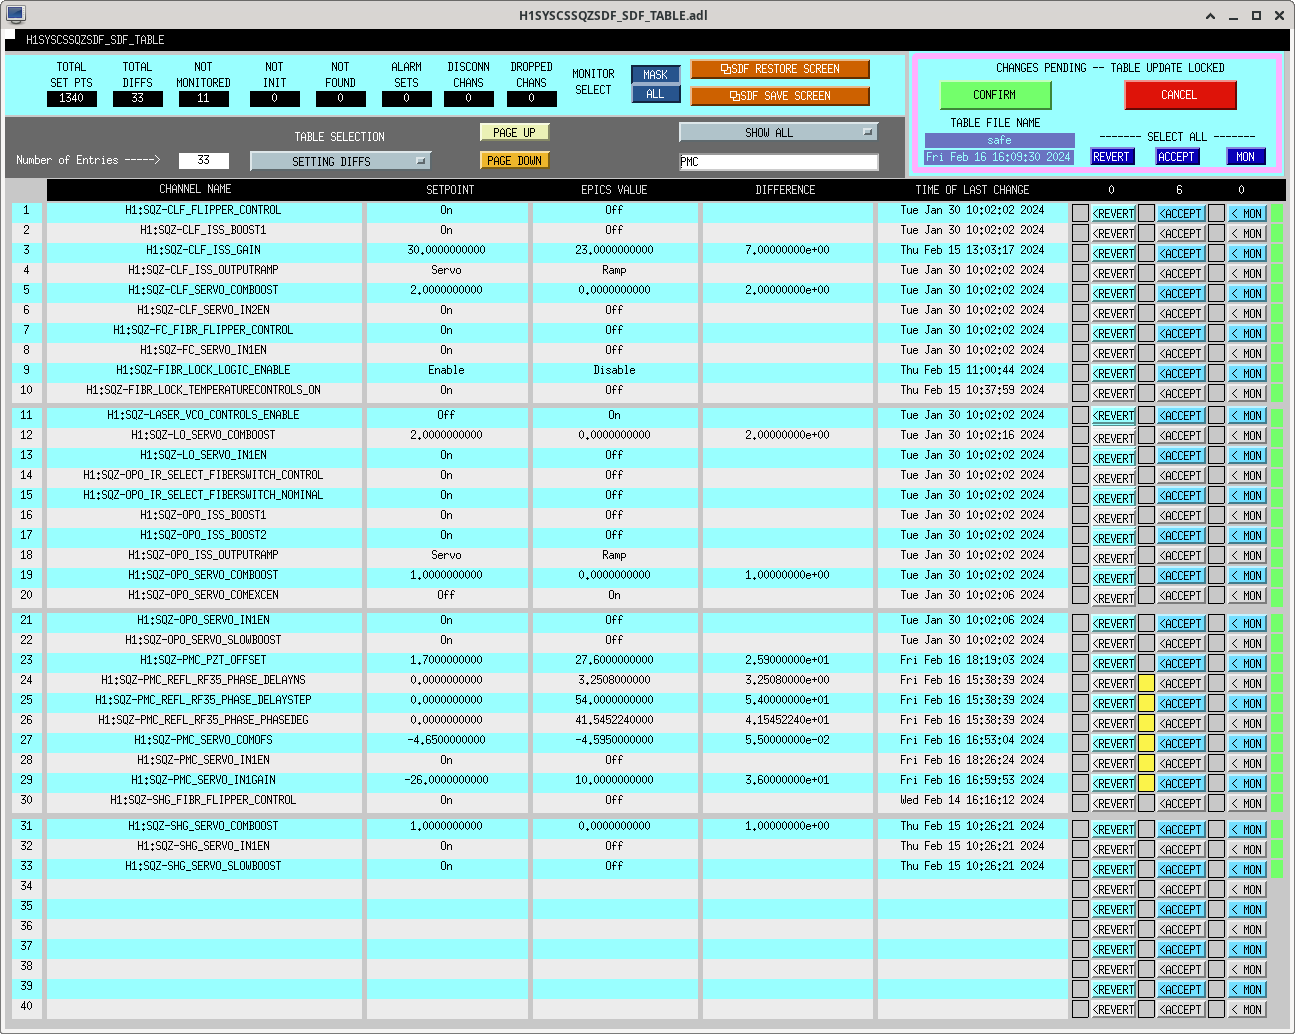Viewport: 1295px width, 1034px height.
Task: Click the TIME OF LAST CHANGE header
Action: tap(972, 189)
